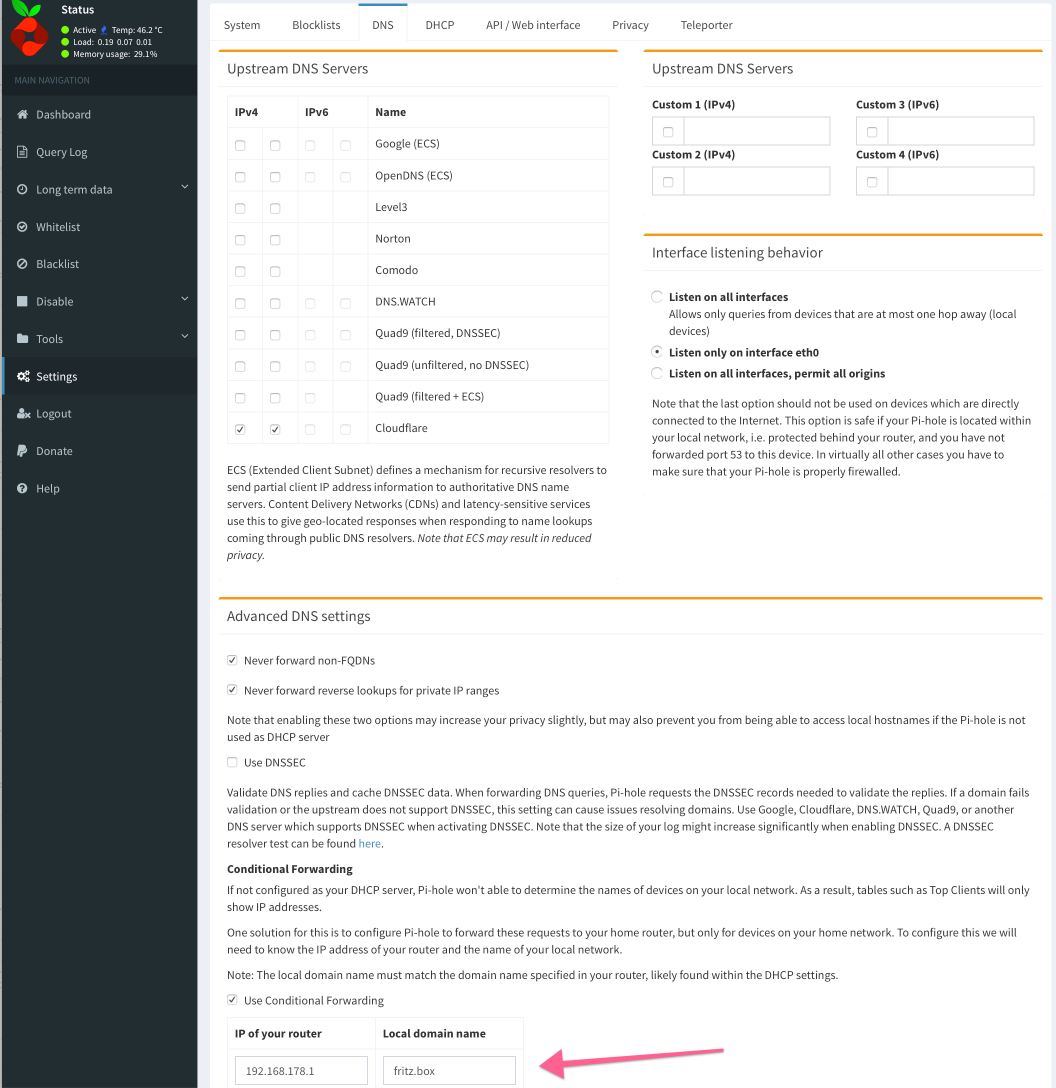Expand the Disable menu chevron

click(x=184, y=300)
